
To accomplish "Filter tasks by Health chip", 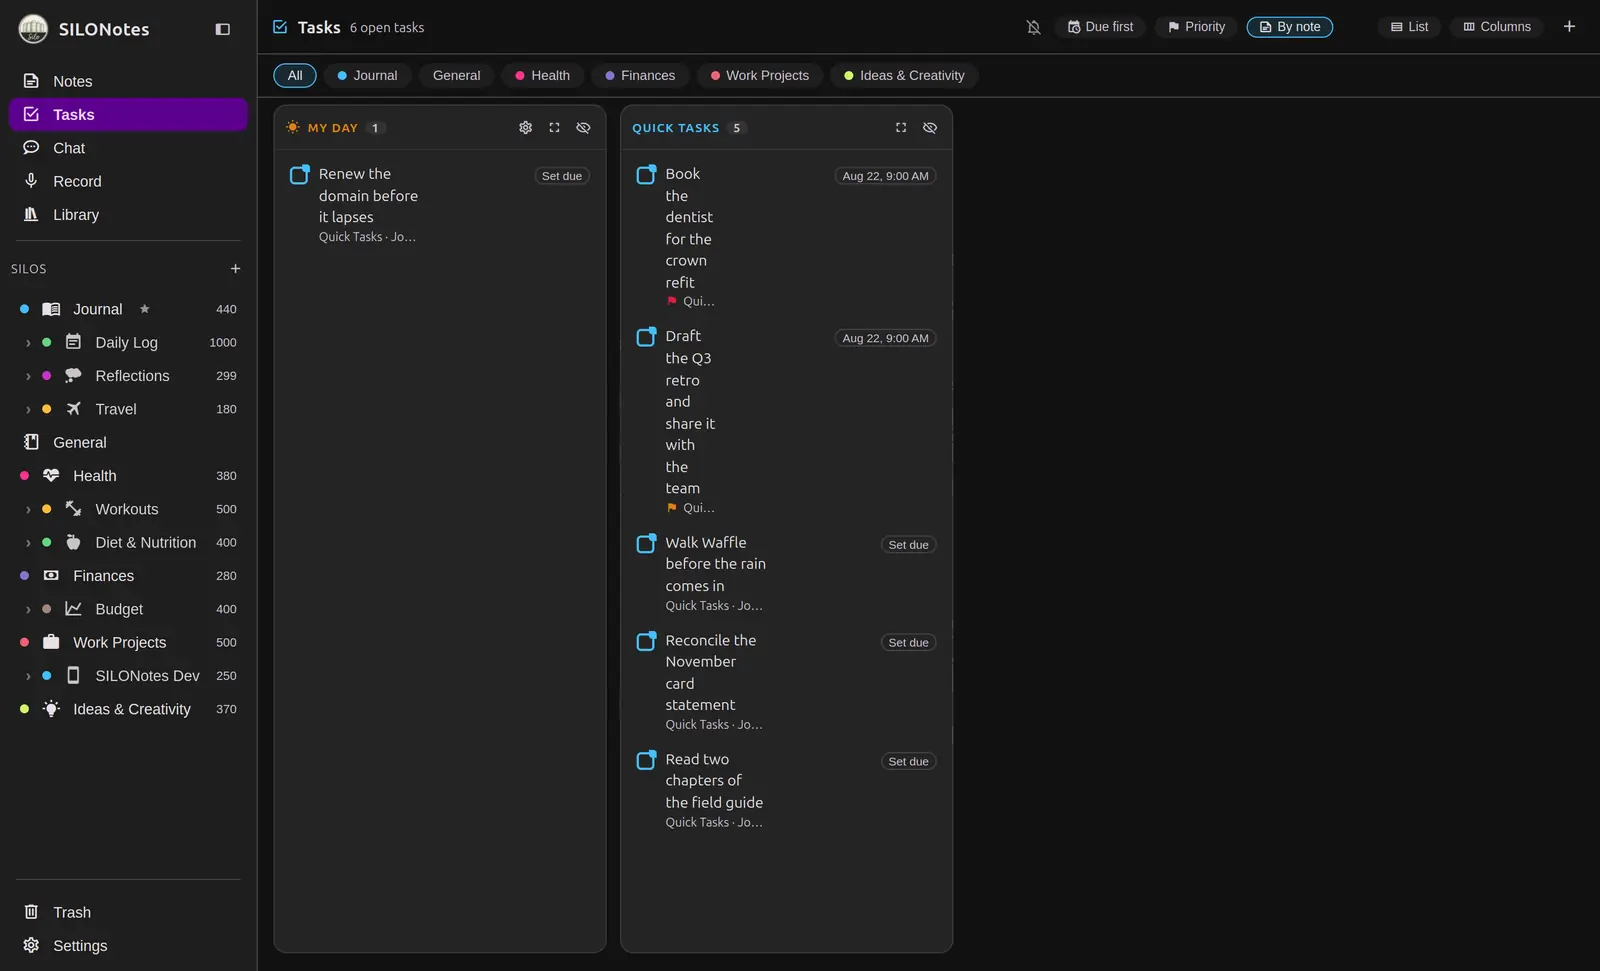I will (542, 75).
